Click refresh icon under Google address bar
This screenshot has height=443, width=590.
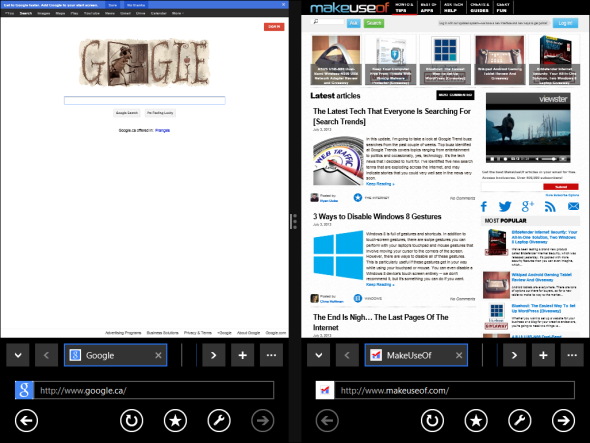tap(132, 420)
